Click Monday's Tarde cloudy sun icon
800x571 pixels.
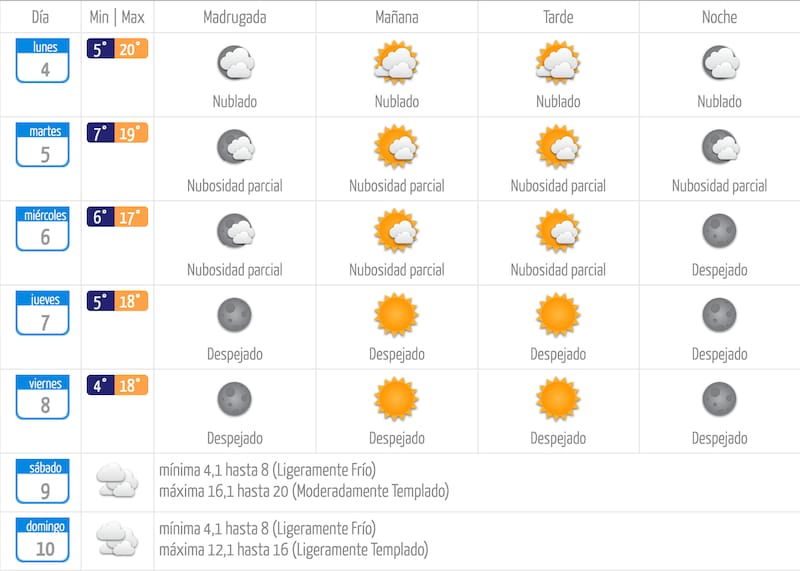click(x=558, y=63)
